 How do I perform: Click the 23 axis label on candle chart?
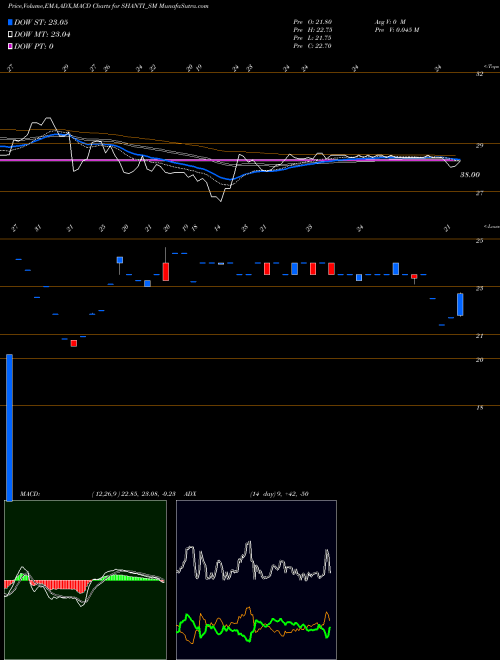[x=479, y=289]
